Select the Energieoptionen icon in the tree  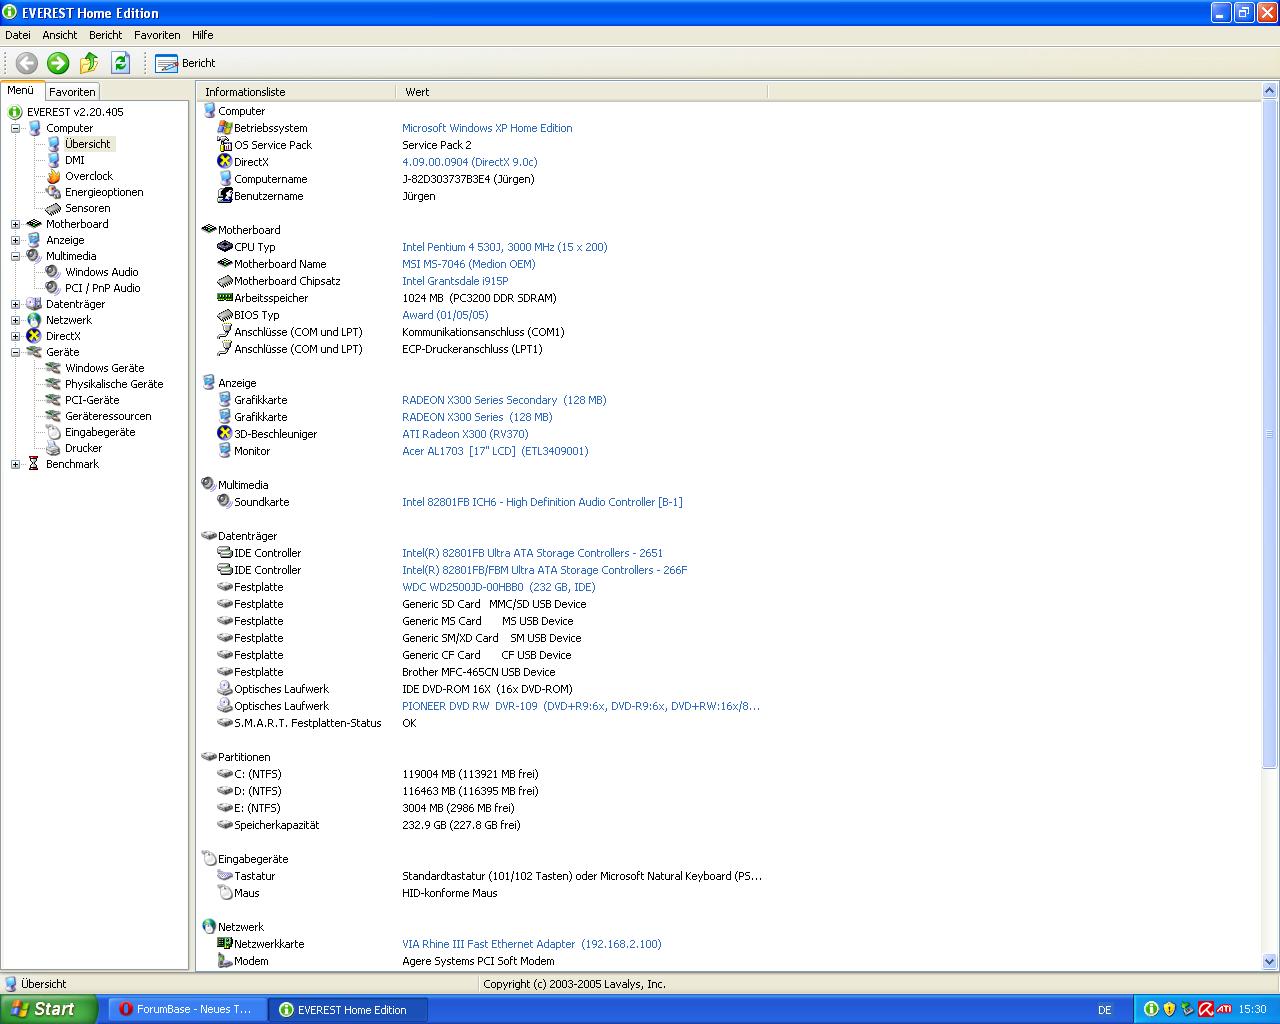click(x=53, y=192)
